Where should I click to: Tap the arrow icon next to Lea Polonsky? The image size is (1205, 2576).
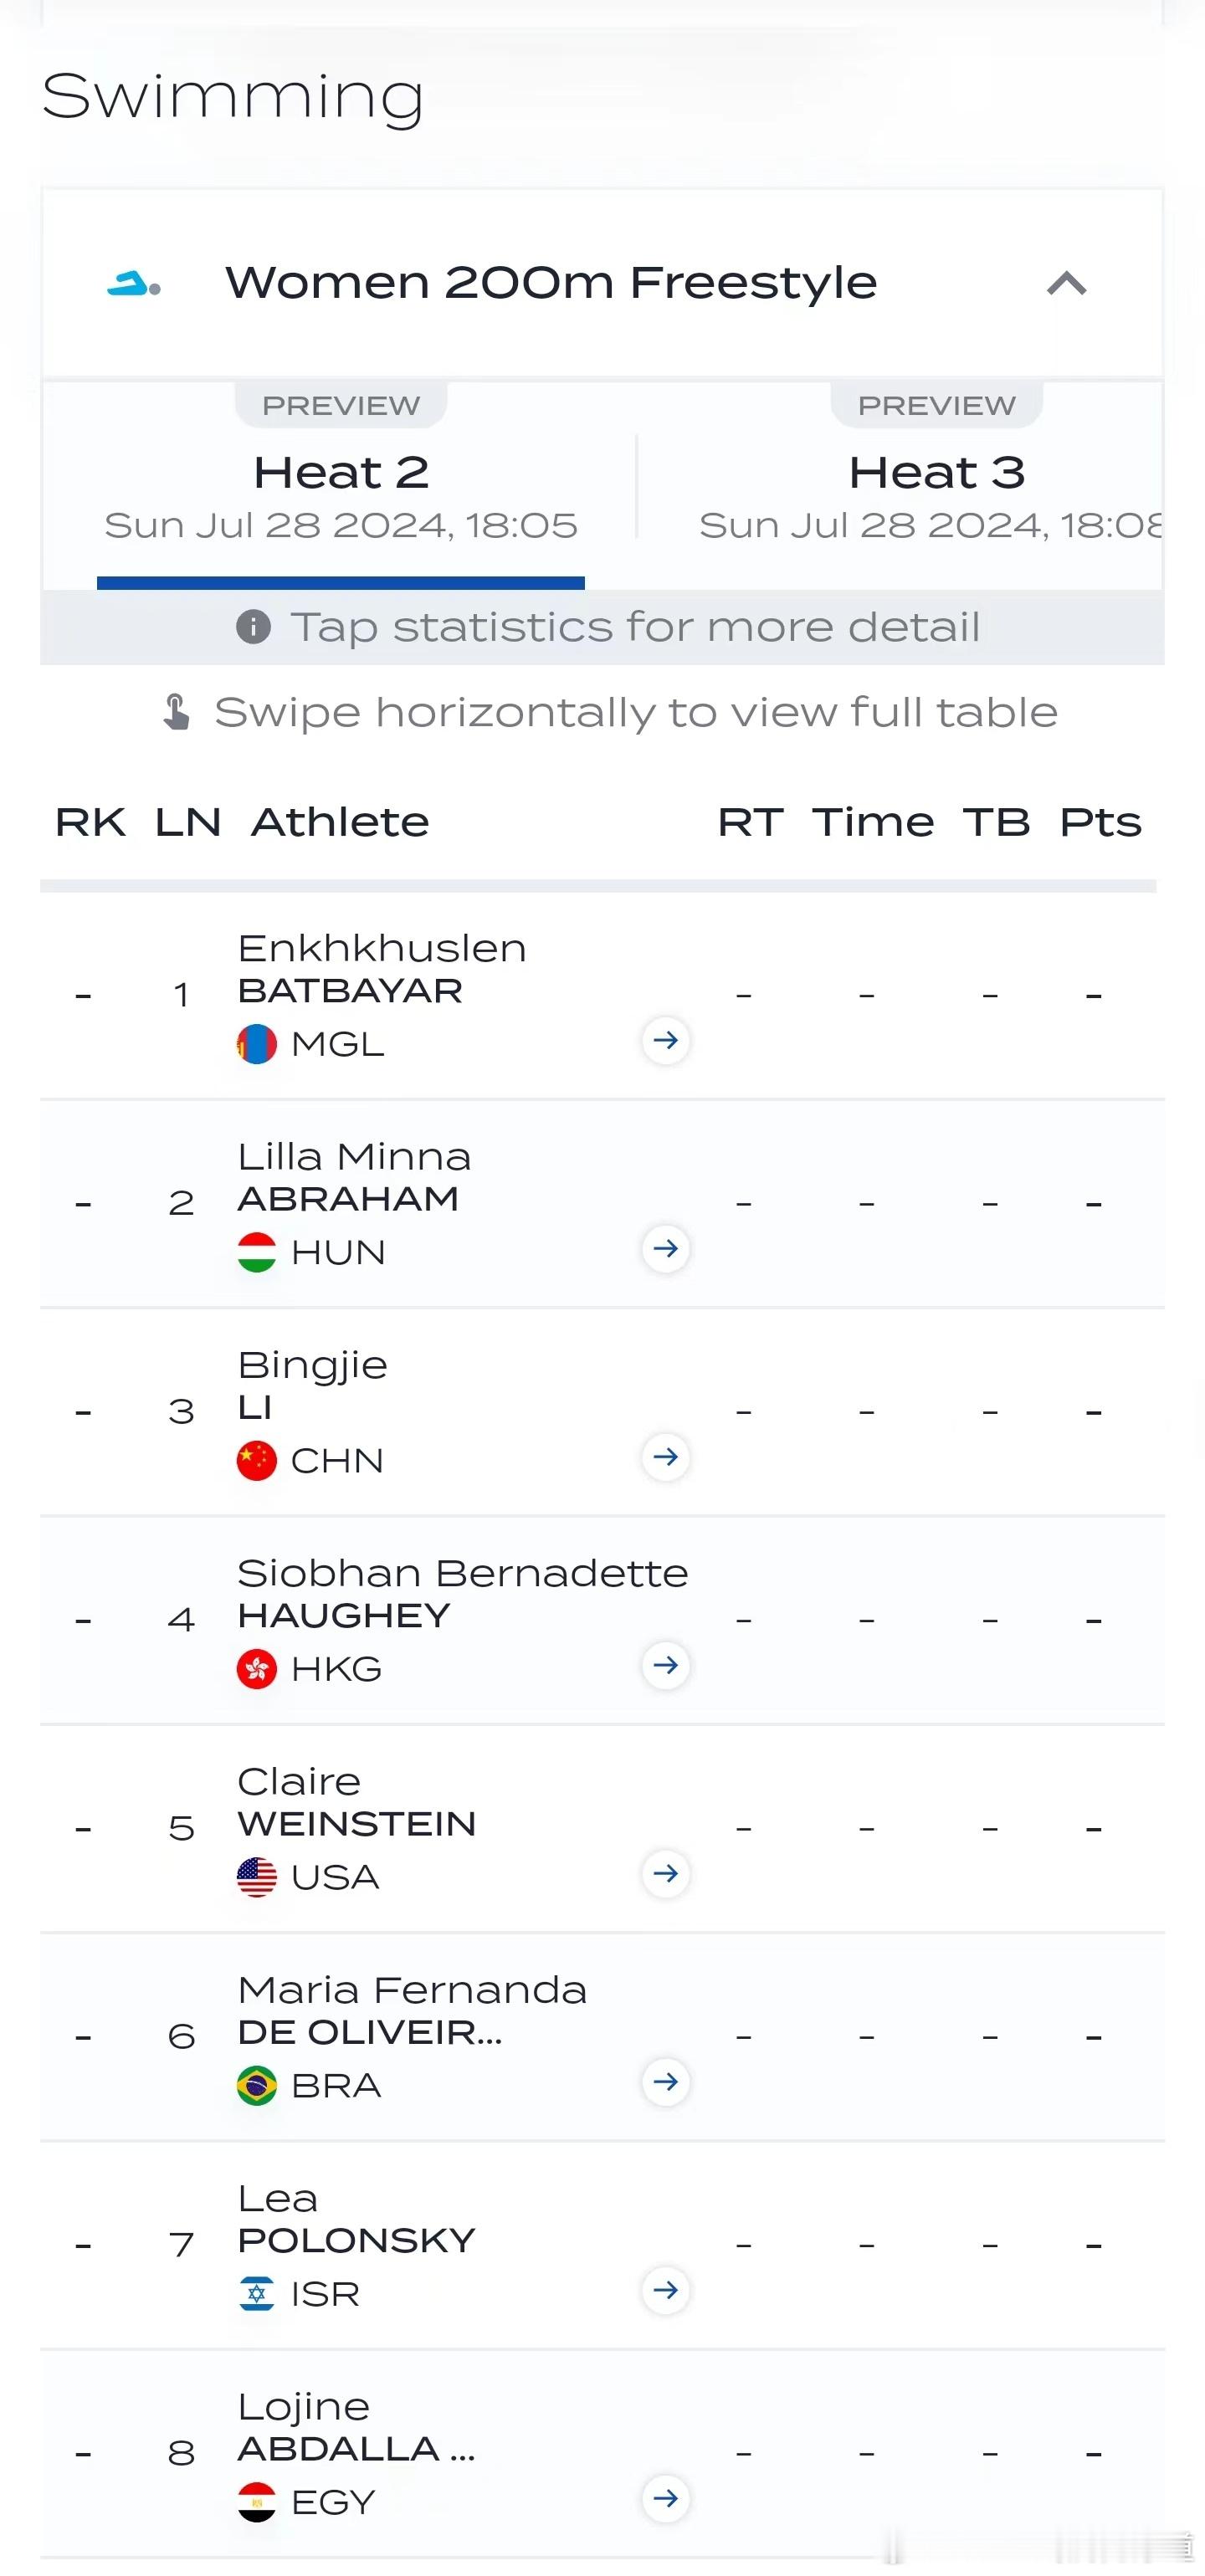pos(666,2290)
